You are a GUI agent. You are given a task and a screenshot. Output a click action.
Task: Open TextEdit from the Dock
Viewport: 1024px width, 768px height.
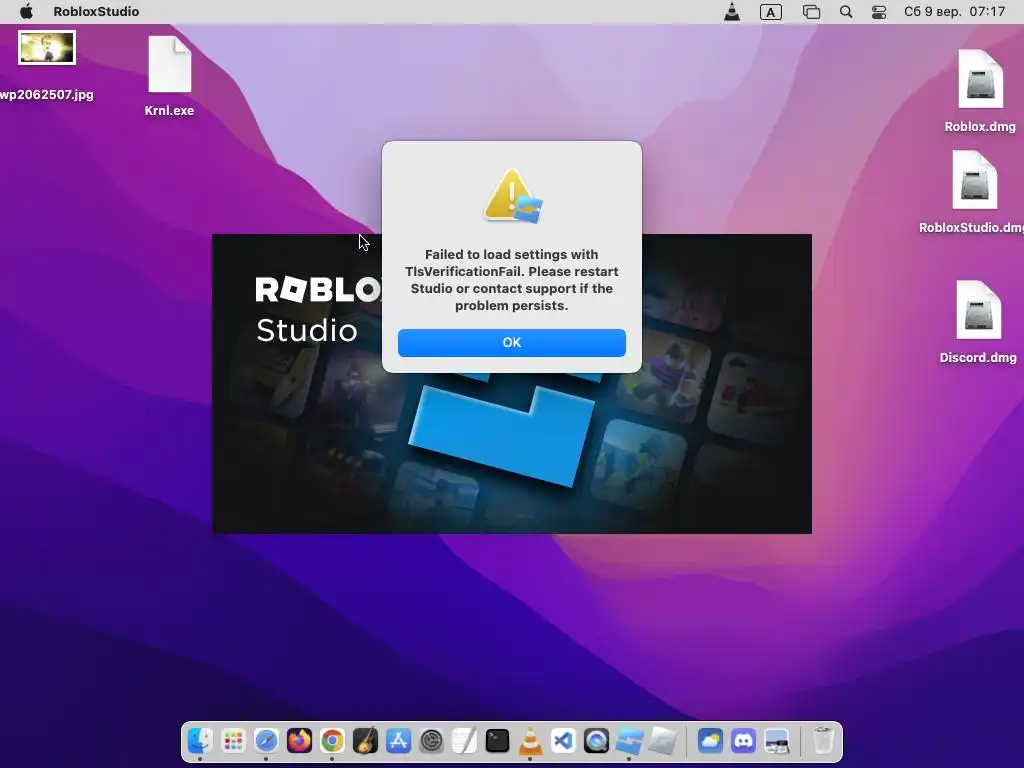464,741
